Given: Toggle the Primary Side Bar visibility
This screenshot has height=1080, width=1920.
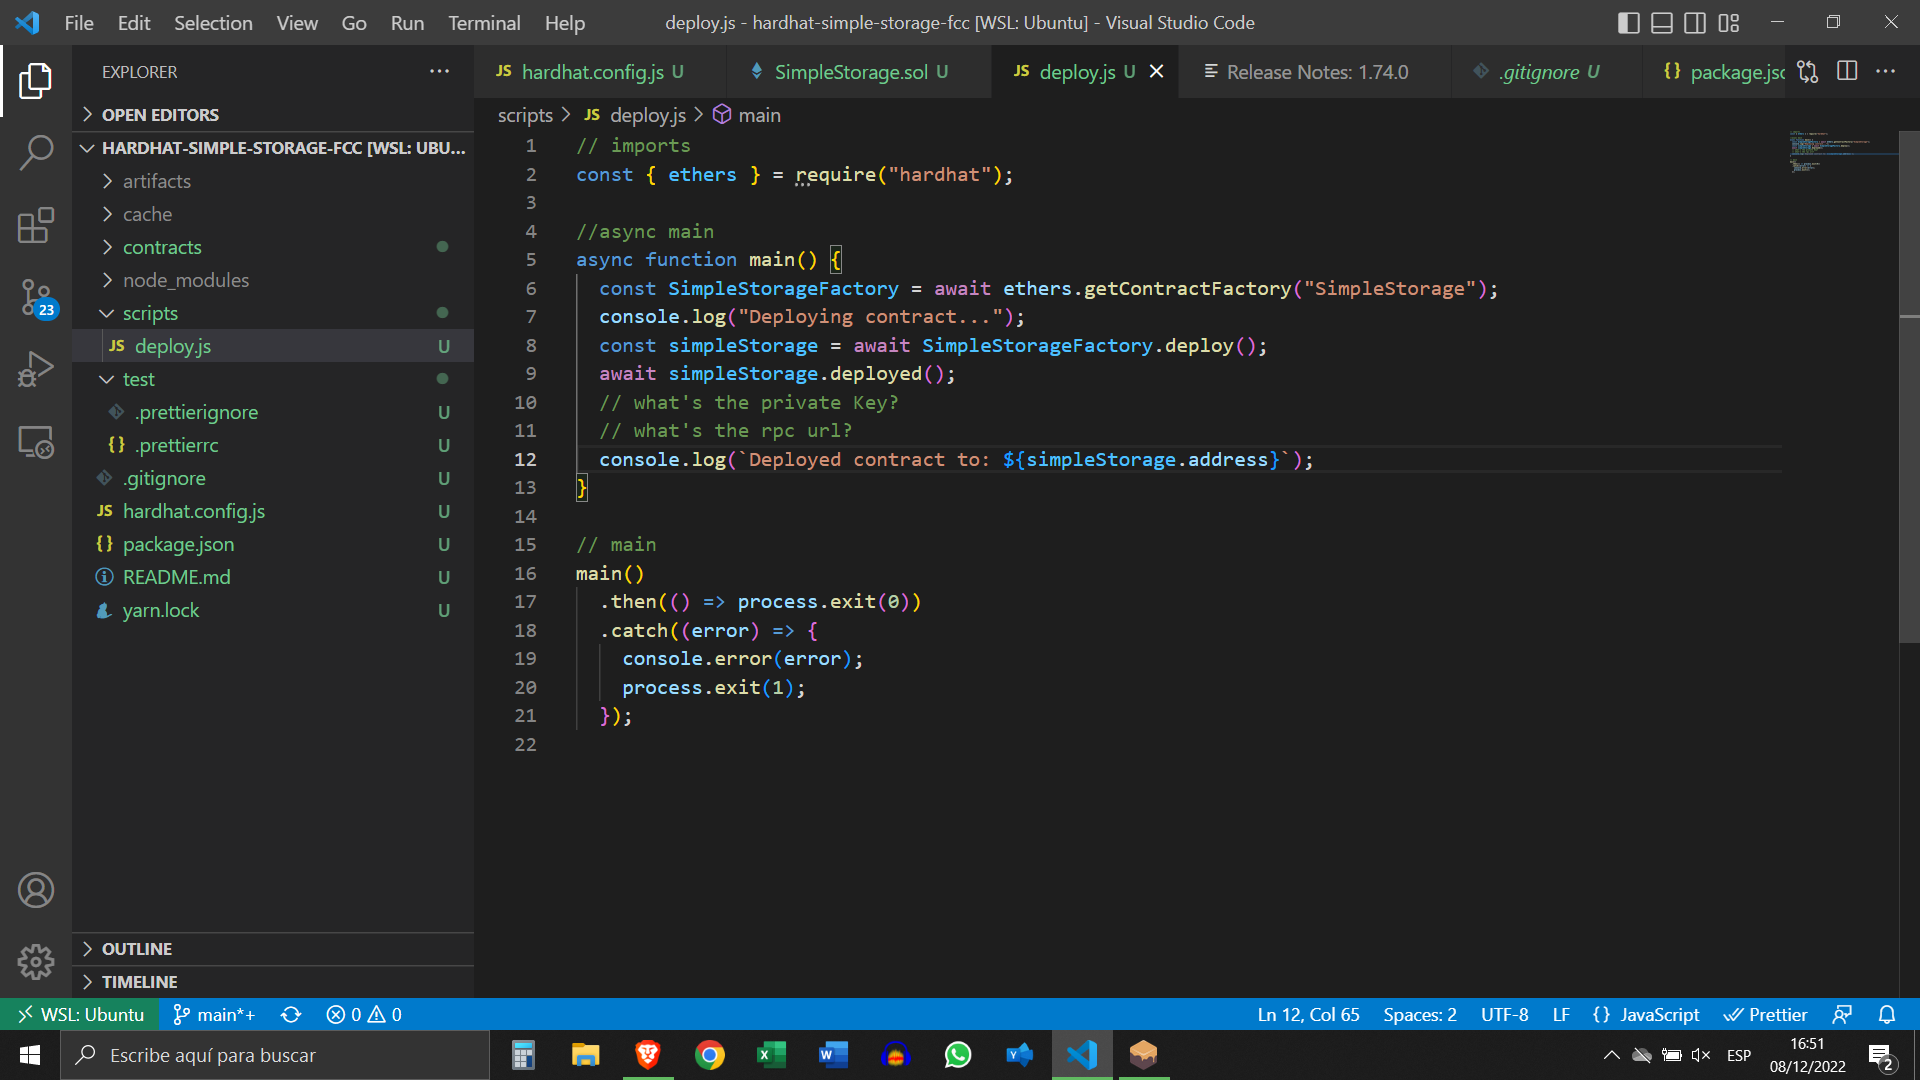Looking at the screenshot, I should click(x=1628, y=22).
